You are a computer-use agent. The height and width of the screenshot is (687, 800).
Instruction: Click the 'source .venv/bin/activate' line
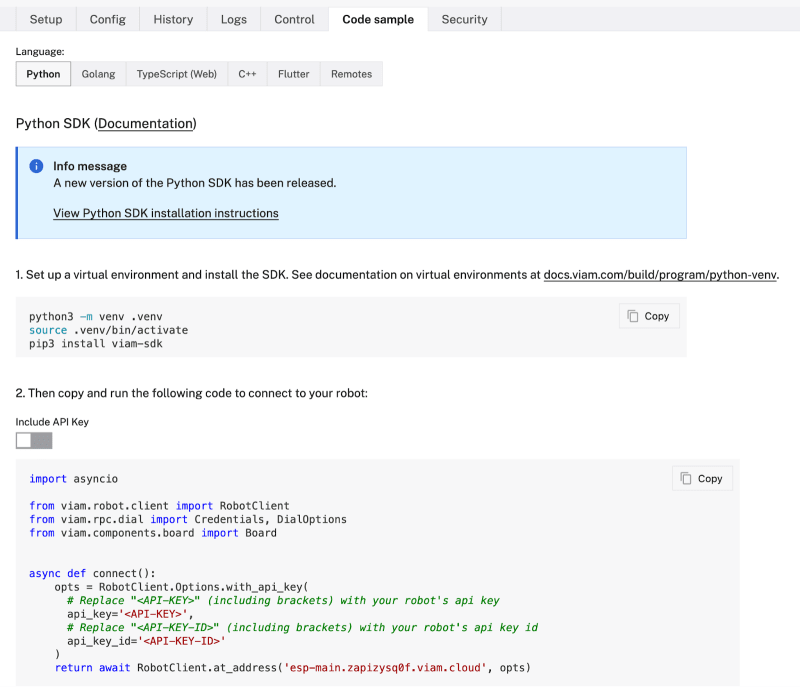(109, 330)
